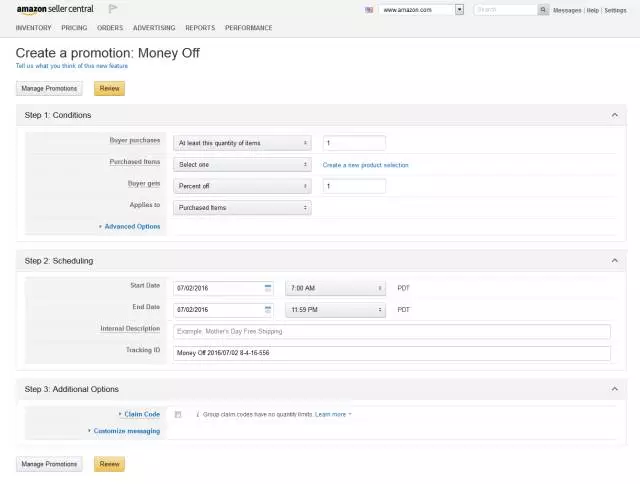Click the top Manage Promotions button
Viewport: 640px width, 484px height.
pos(49,89)
